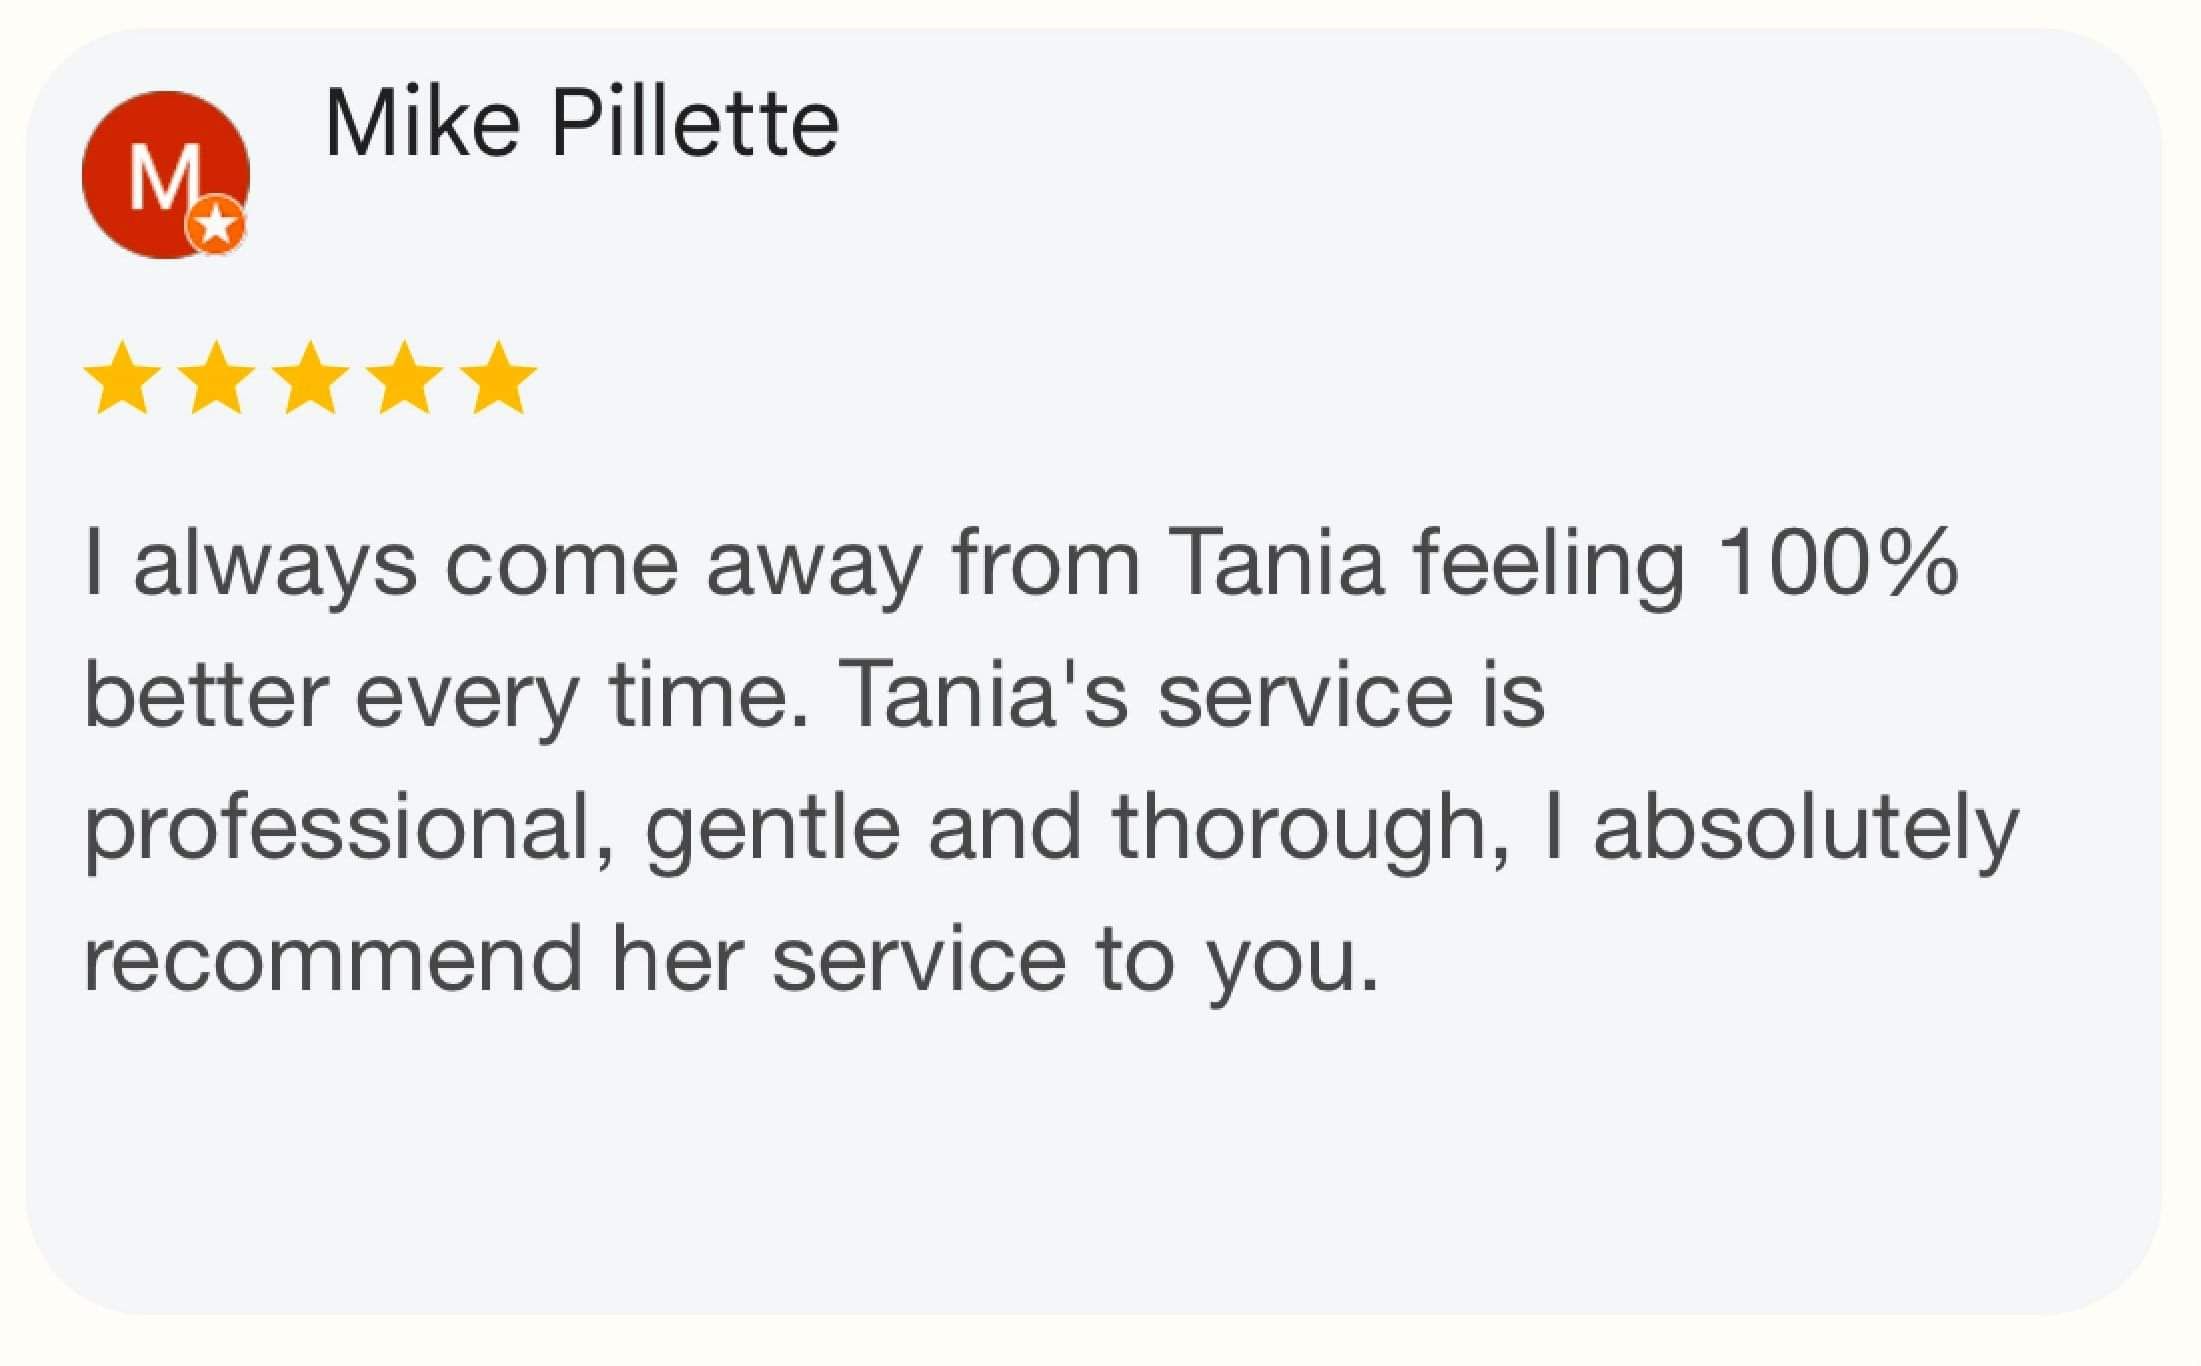Click the fourth yellow rating star
The image size is (2201, 1366).
(x=404, y=378)
